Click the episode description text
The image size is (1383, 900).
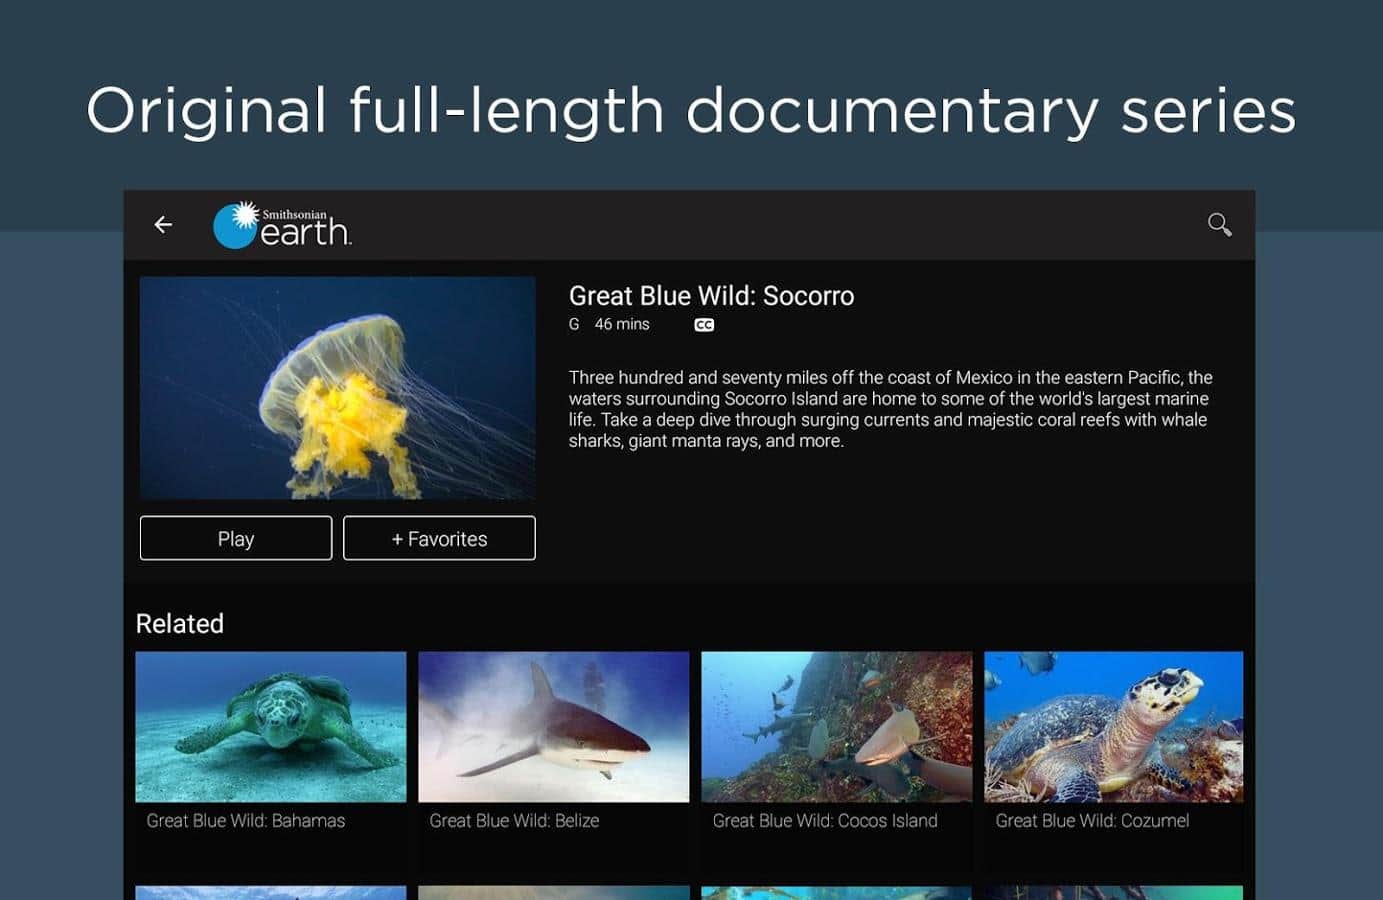[x=891, y=409]
